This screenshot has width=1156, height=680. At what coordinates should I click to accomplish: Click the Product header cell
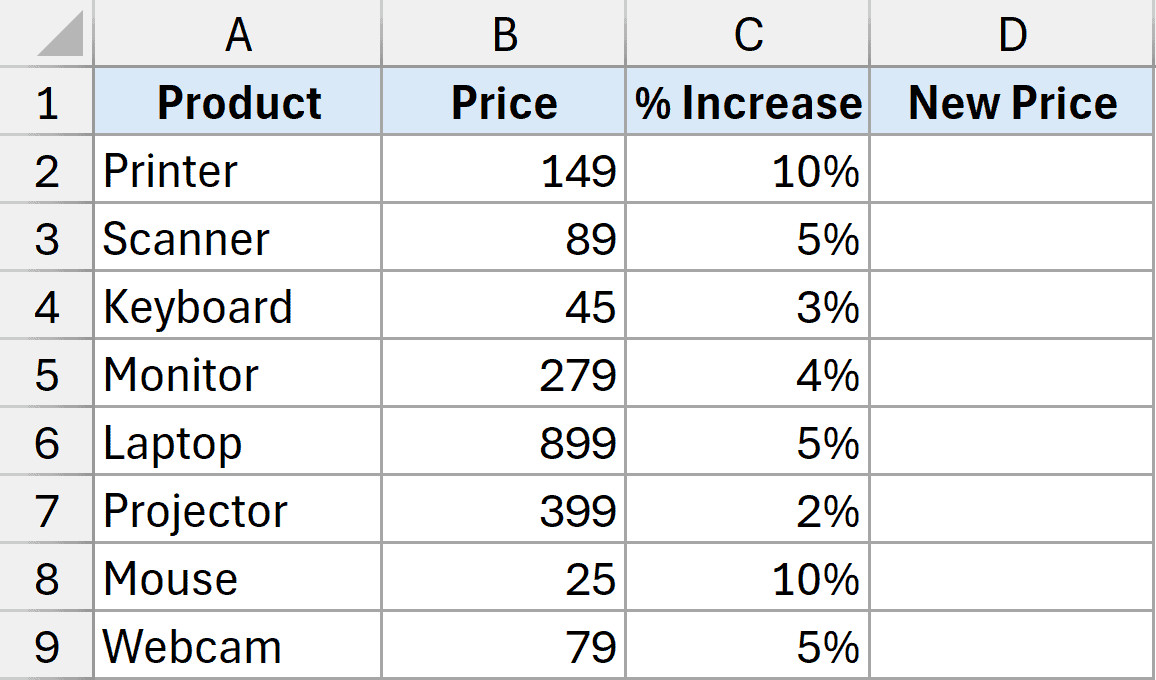point(238,102)
